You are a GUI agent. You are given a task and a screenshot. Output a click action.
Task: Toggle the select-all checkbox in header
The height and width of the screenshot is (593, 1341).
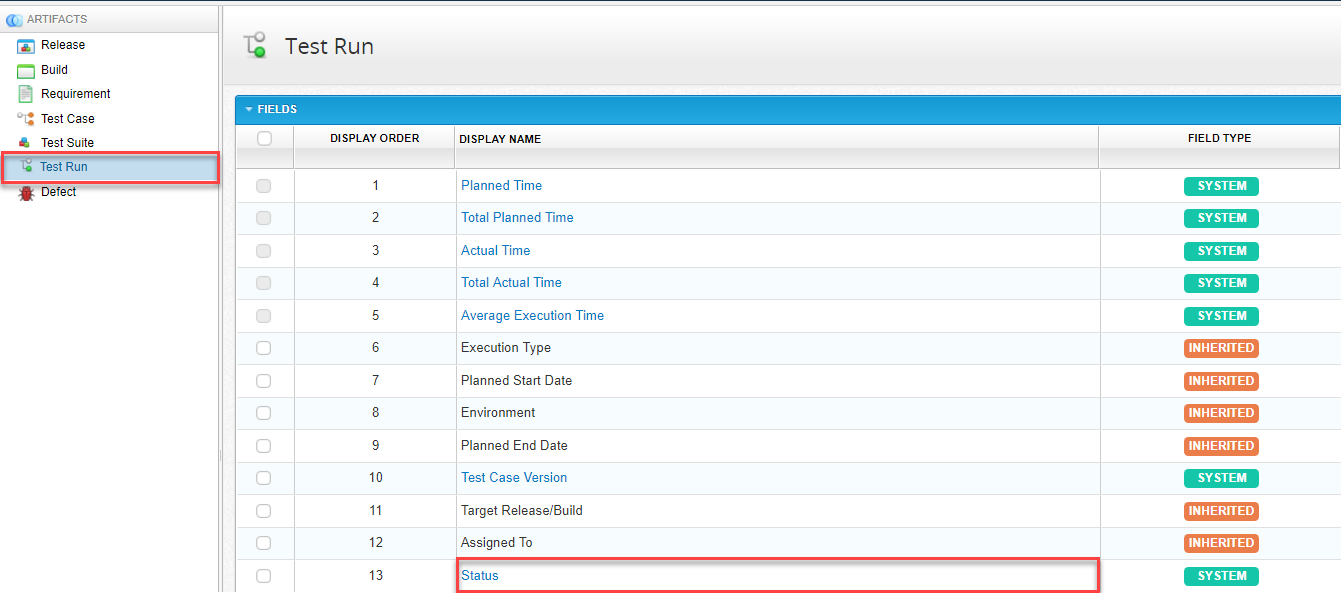pos(264,139)
